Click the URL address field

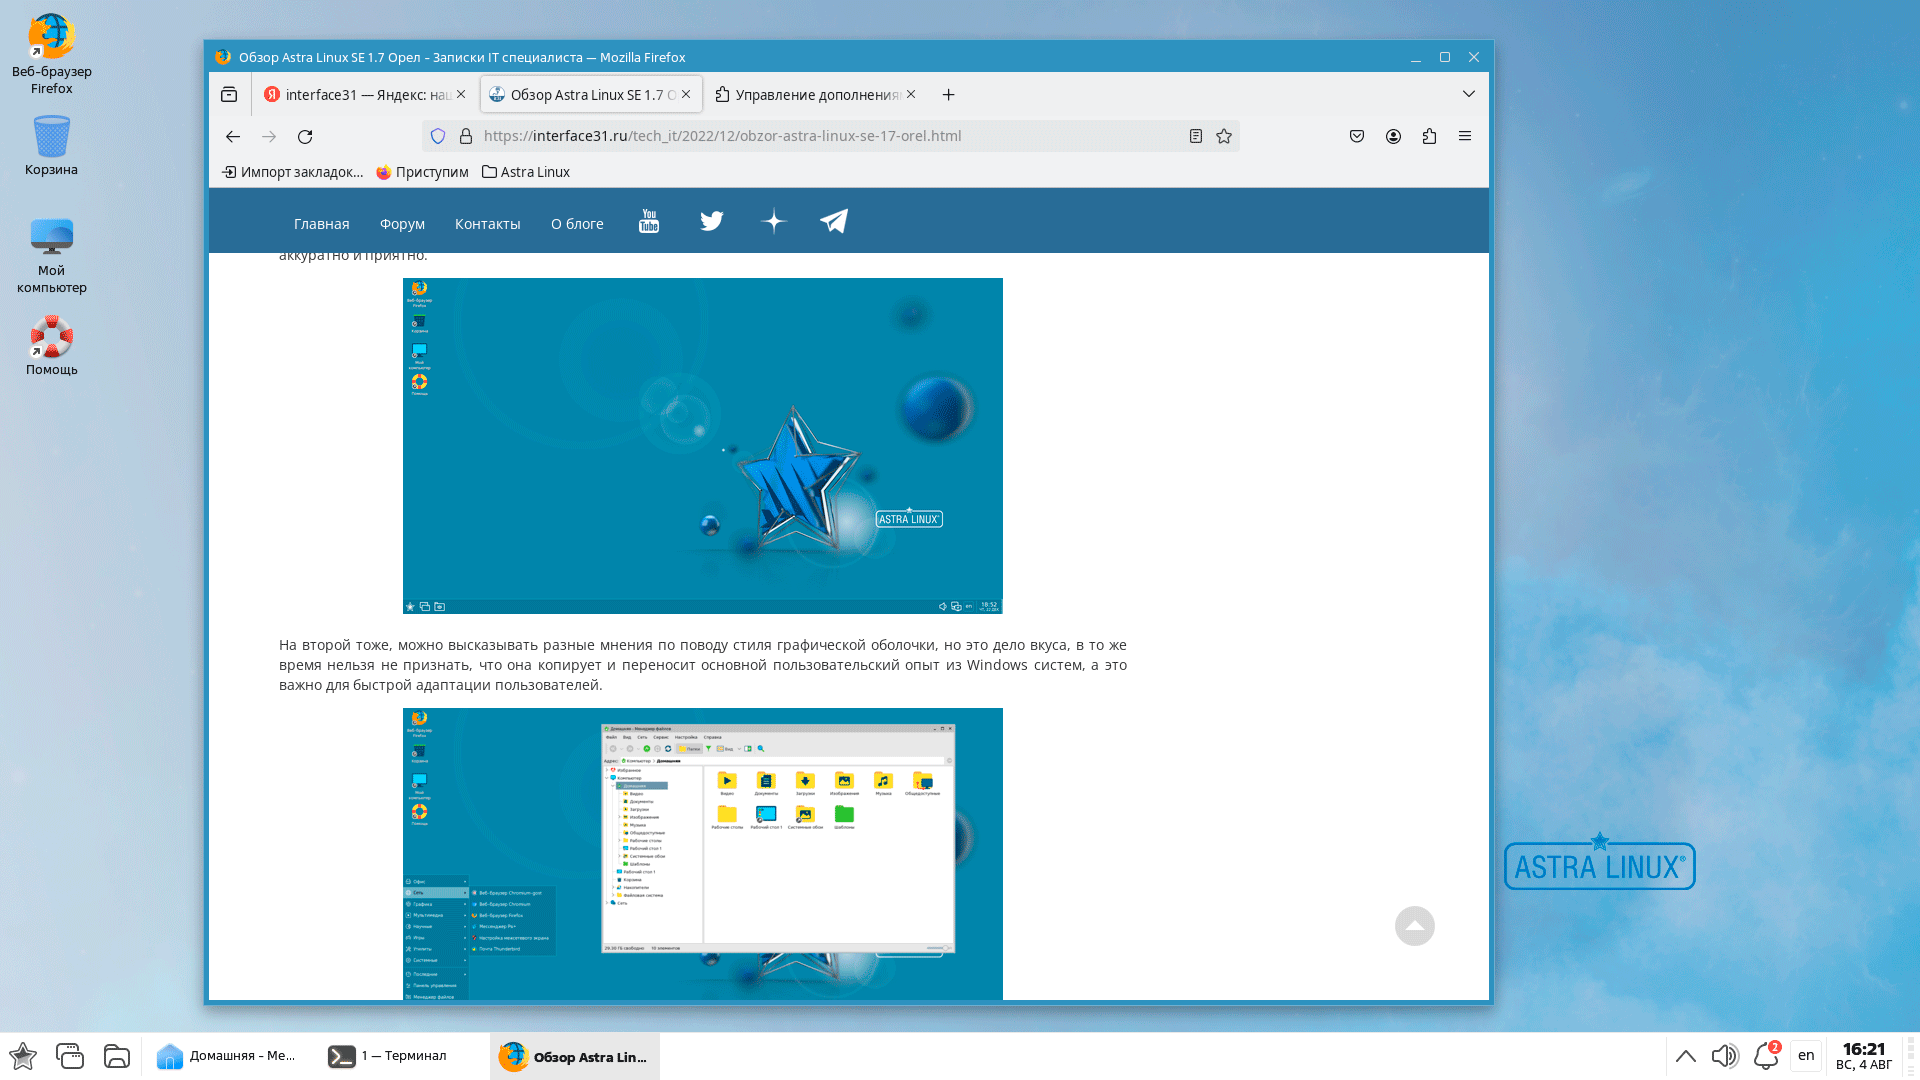tap(830, 136)
